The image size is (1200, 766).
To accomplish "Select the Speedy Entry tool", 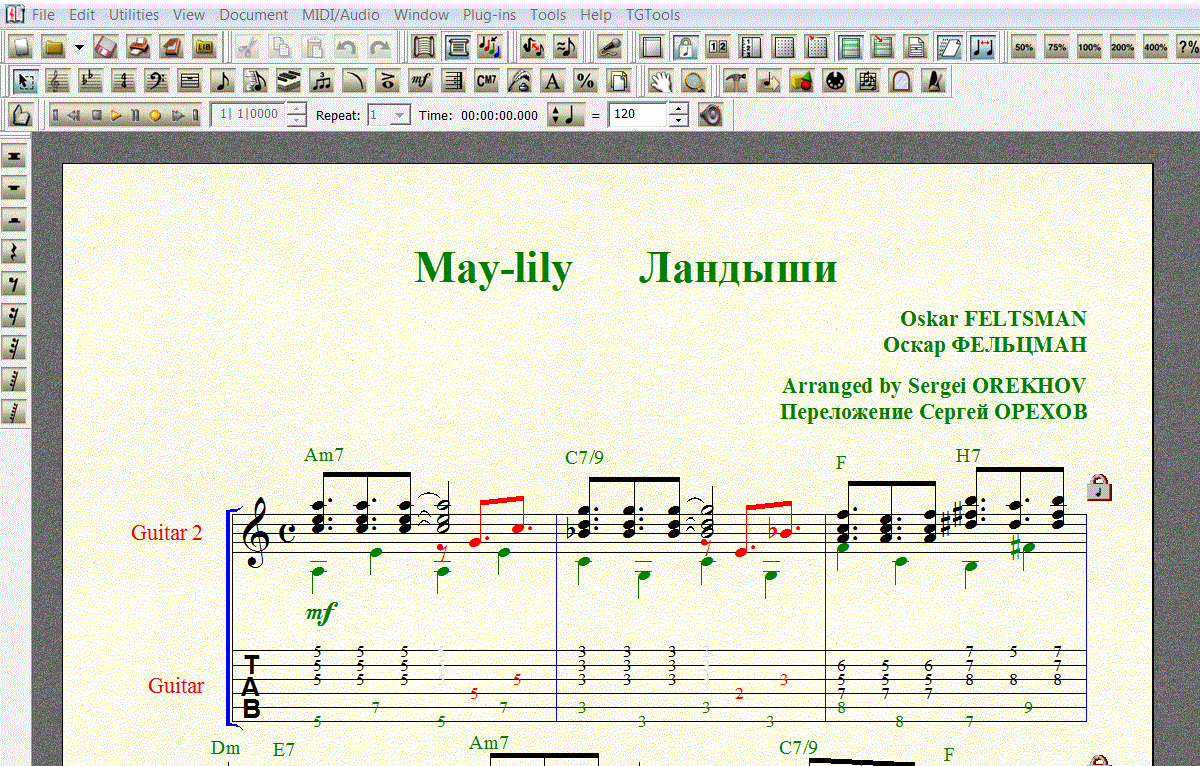I will point(256,81).
